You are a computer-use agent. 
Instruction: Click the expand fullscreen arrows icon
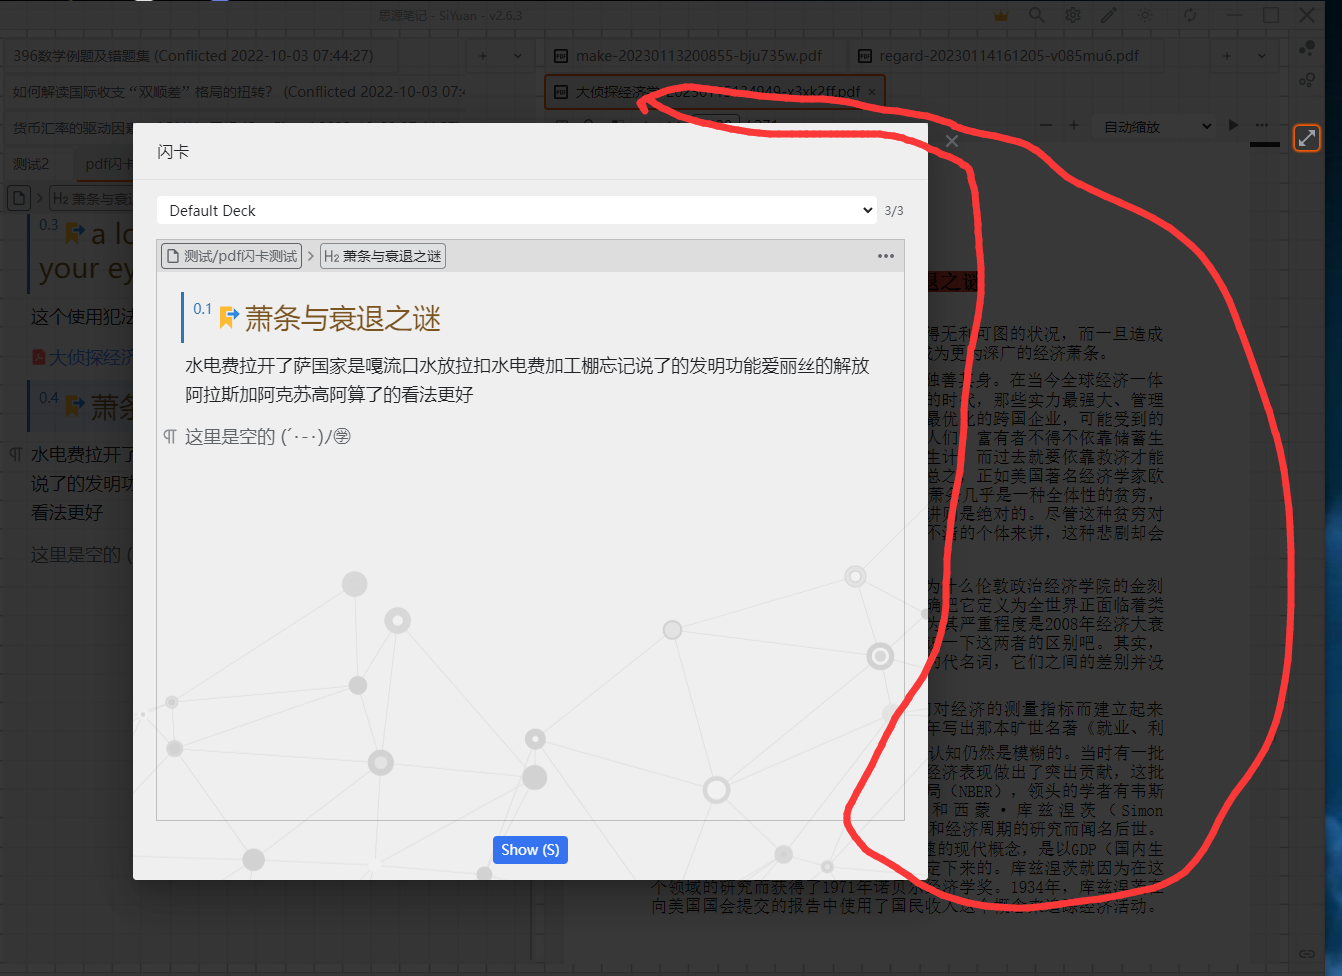pyautogui.click(x=1307, y=138)
